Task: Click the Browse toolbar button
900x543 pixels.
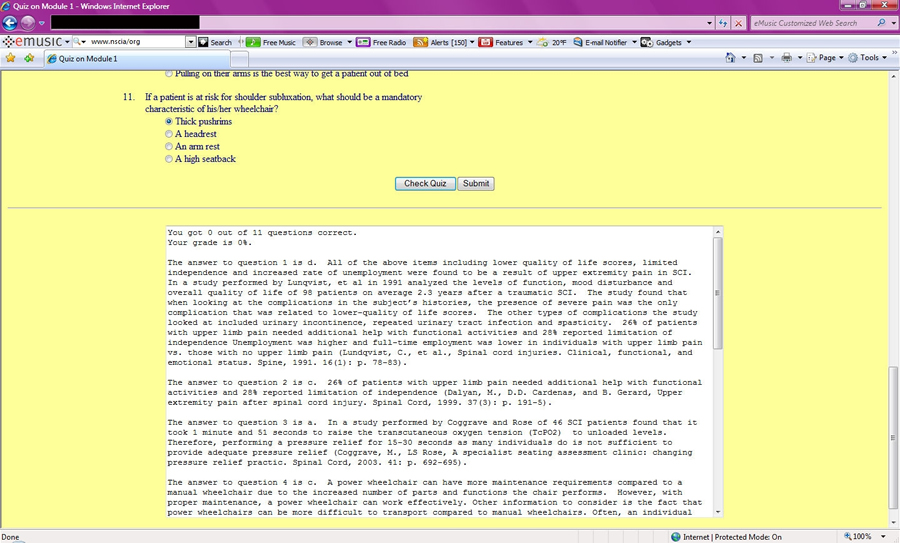Action: [x=323, y=42]
